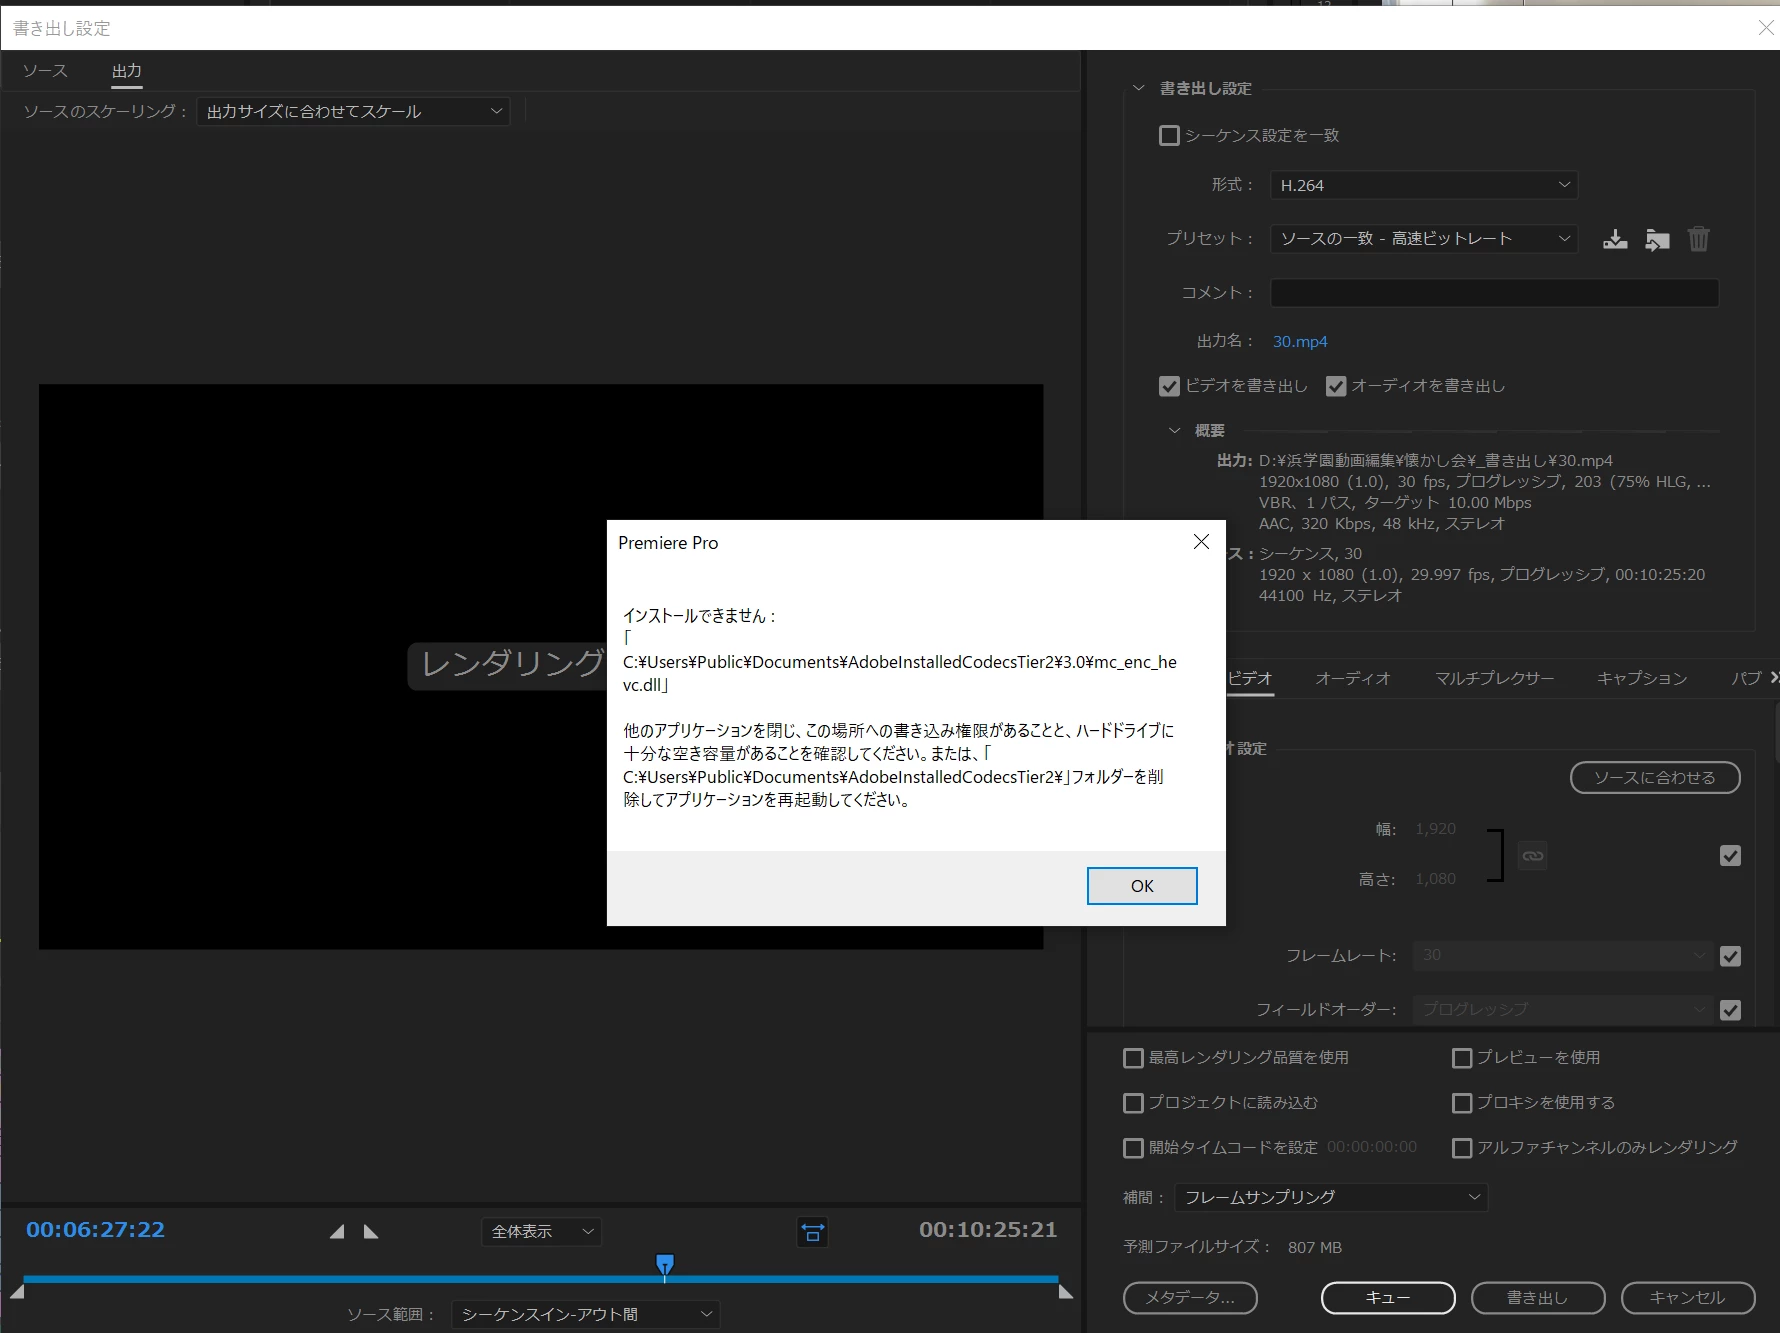The height and width of the screenshot is (1333, 1780).
Task: Click the ソースに合わせる button
Action: (1655, 778)
